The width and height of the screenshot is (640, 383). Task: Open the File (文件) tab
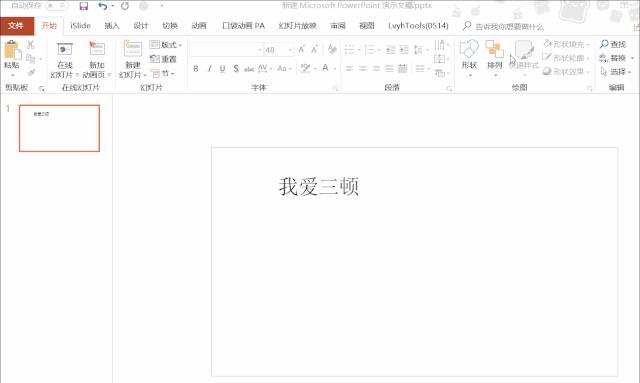16,26
